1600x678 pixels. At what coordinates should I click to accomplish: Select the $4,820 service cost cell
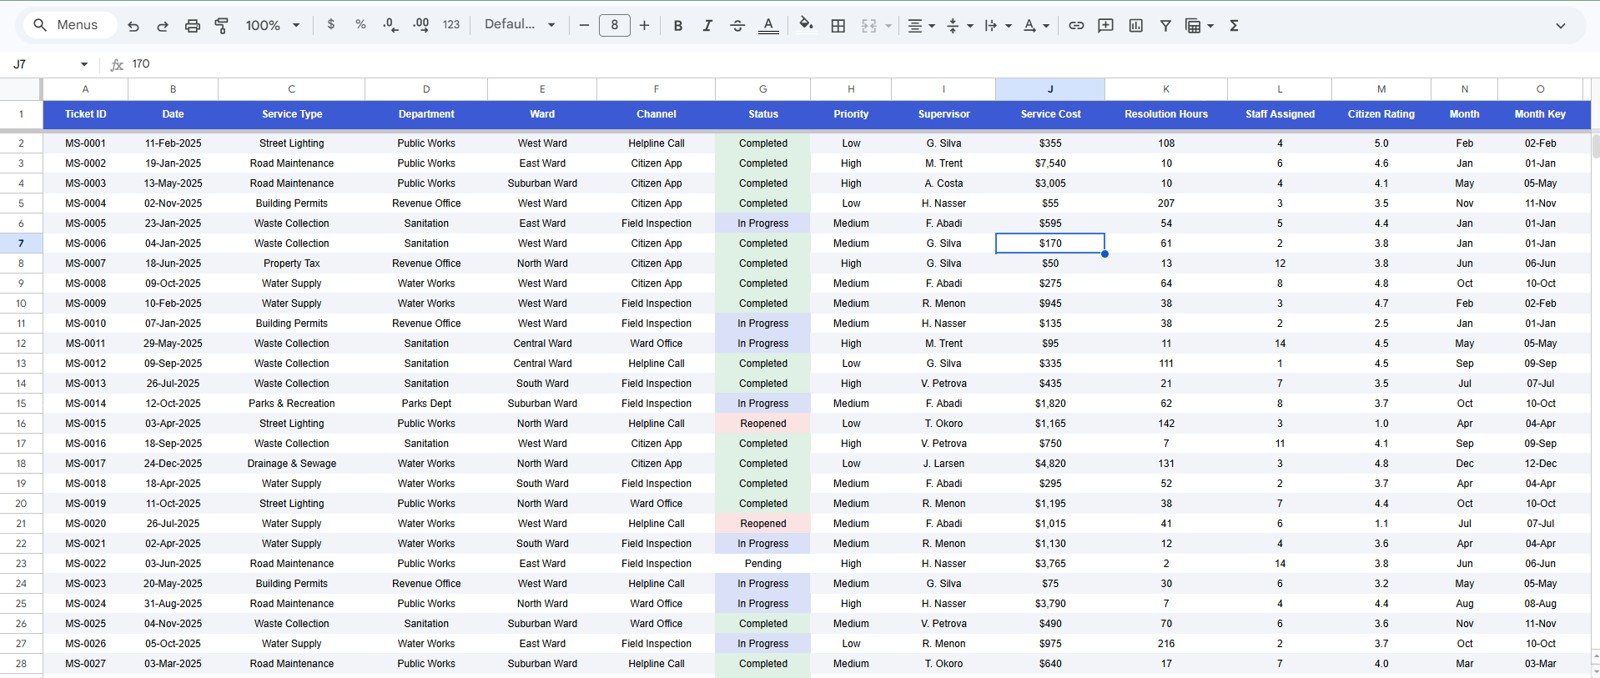1050,463
